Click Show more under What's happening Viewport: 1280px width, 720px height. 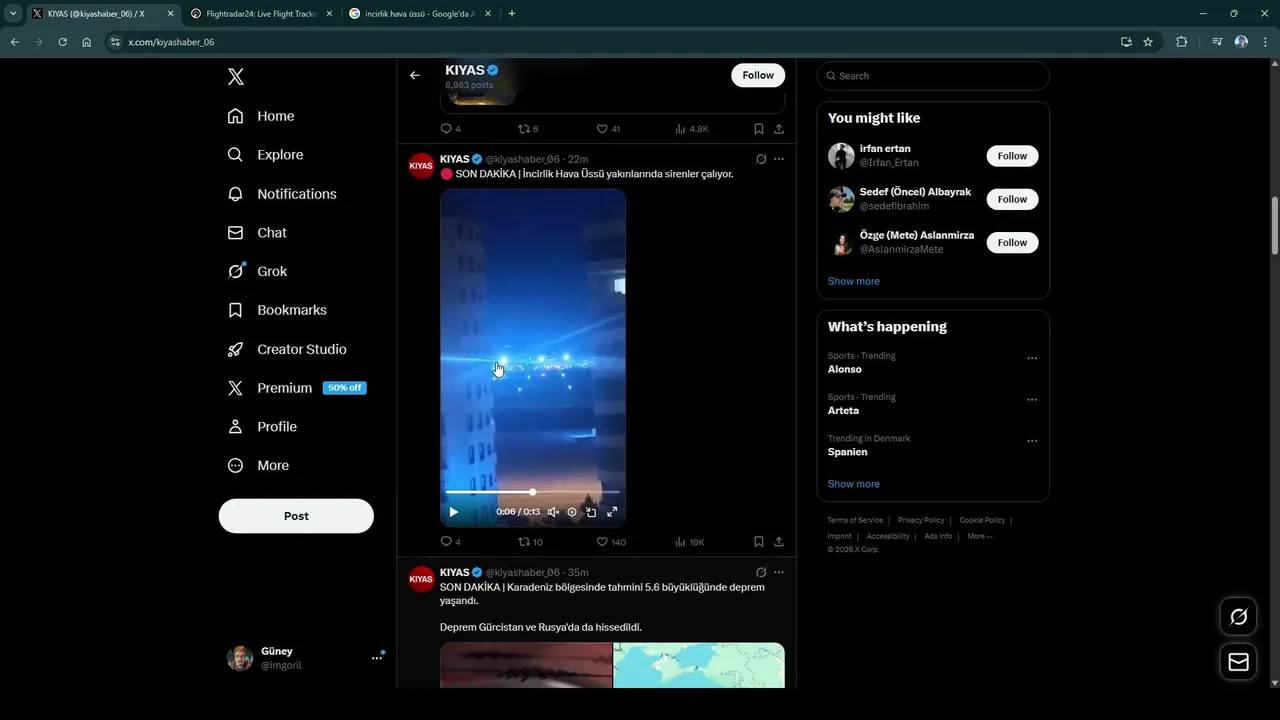[854, 484]
